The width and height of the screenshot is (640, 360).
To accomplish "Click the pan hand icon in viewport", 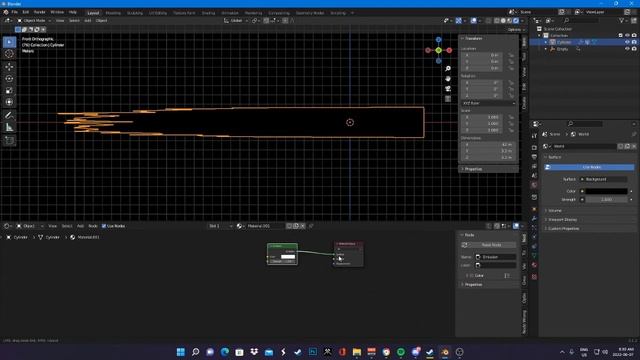I will (x=448, y=78).
